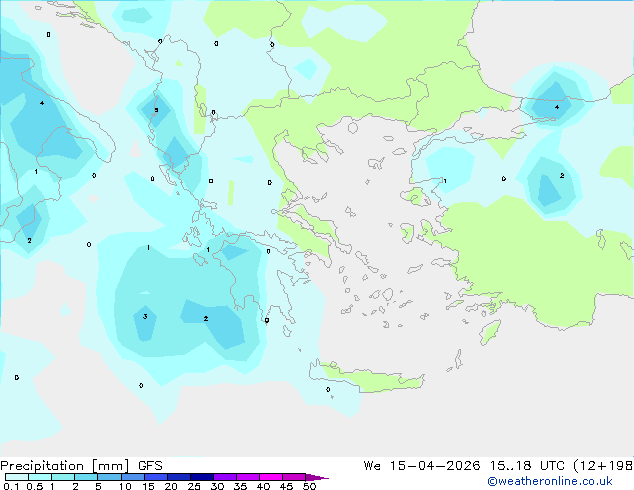Click the 35–40 mm violet legend swatch
The width and height of the screenshot is (634, 490).
tap(248, 477)
